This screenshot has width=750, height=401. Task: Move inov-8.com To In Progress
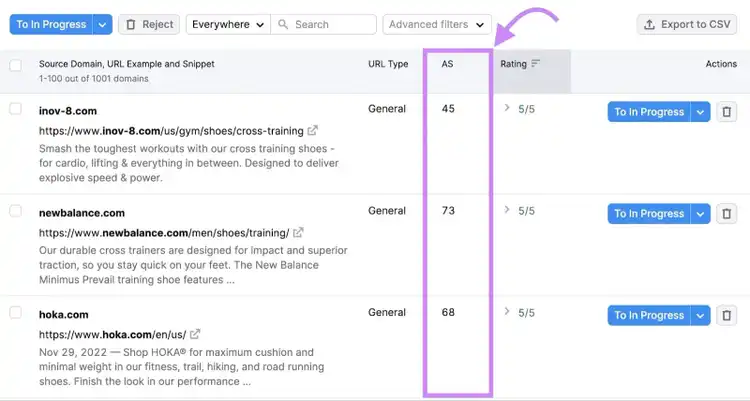tap(649, 112)
